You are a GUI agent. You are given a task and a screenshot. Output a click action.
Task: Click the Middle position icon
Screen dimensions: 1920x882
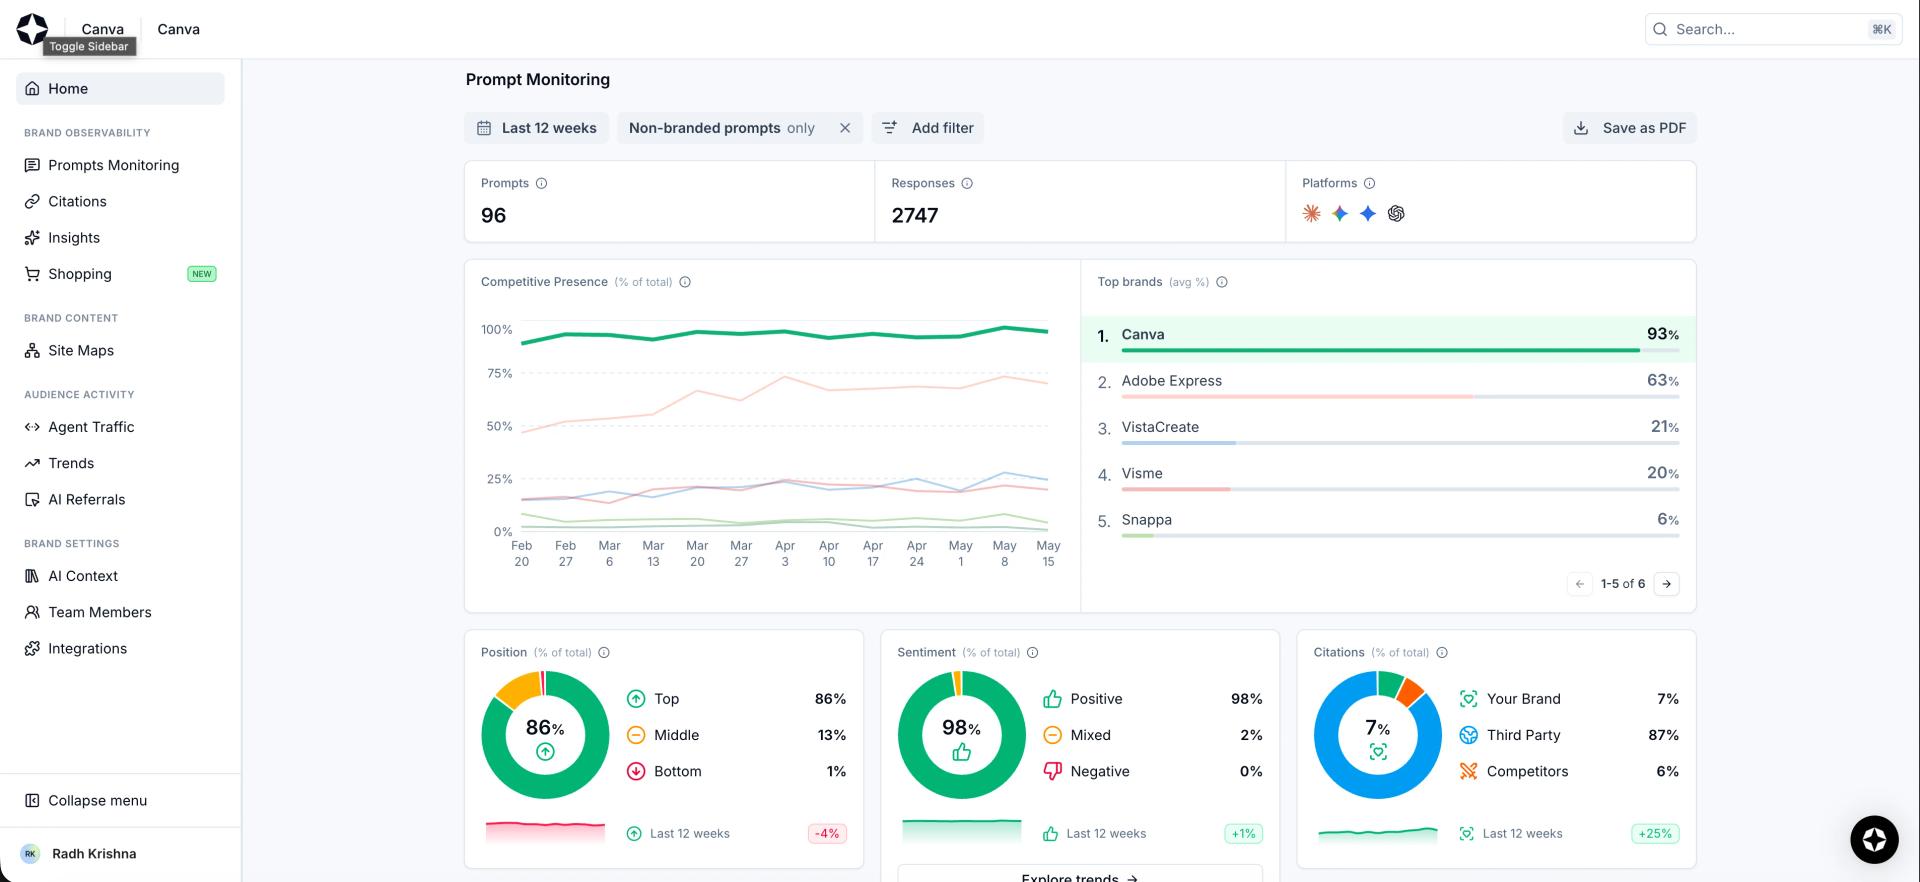point(636,735)
